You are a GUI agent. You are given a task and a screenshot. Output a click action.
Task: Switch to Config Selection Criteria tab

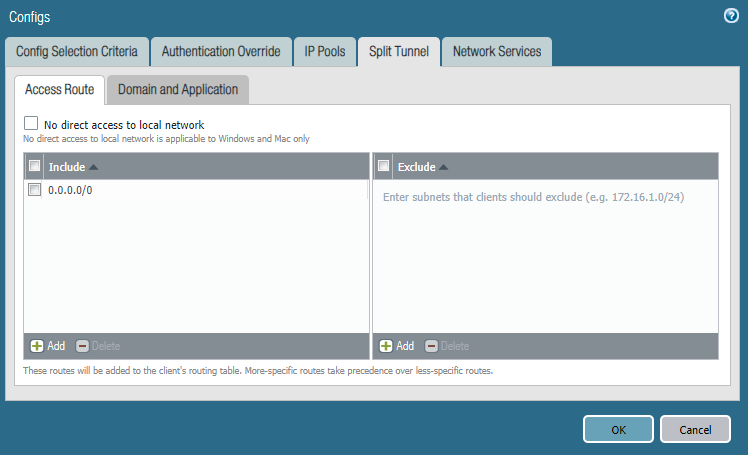point(77,52)
